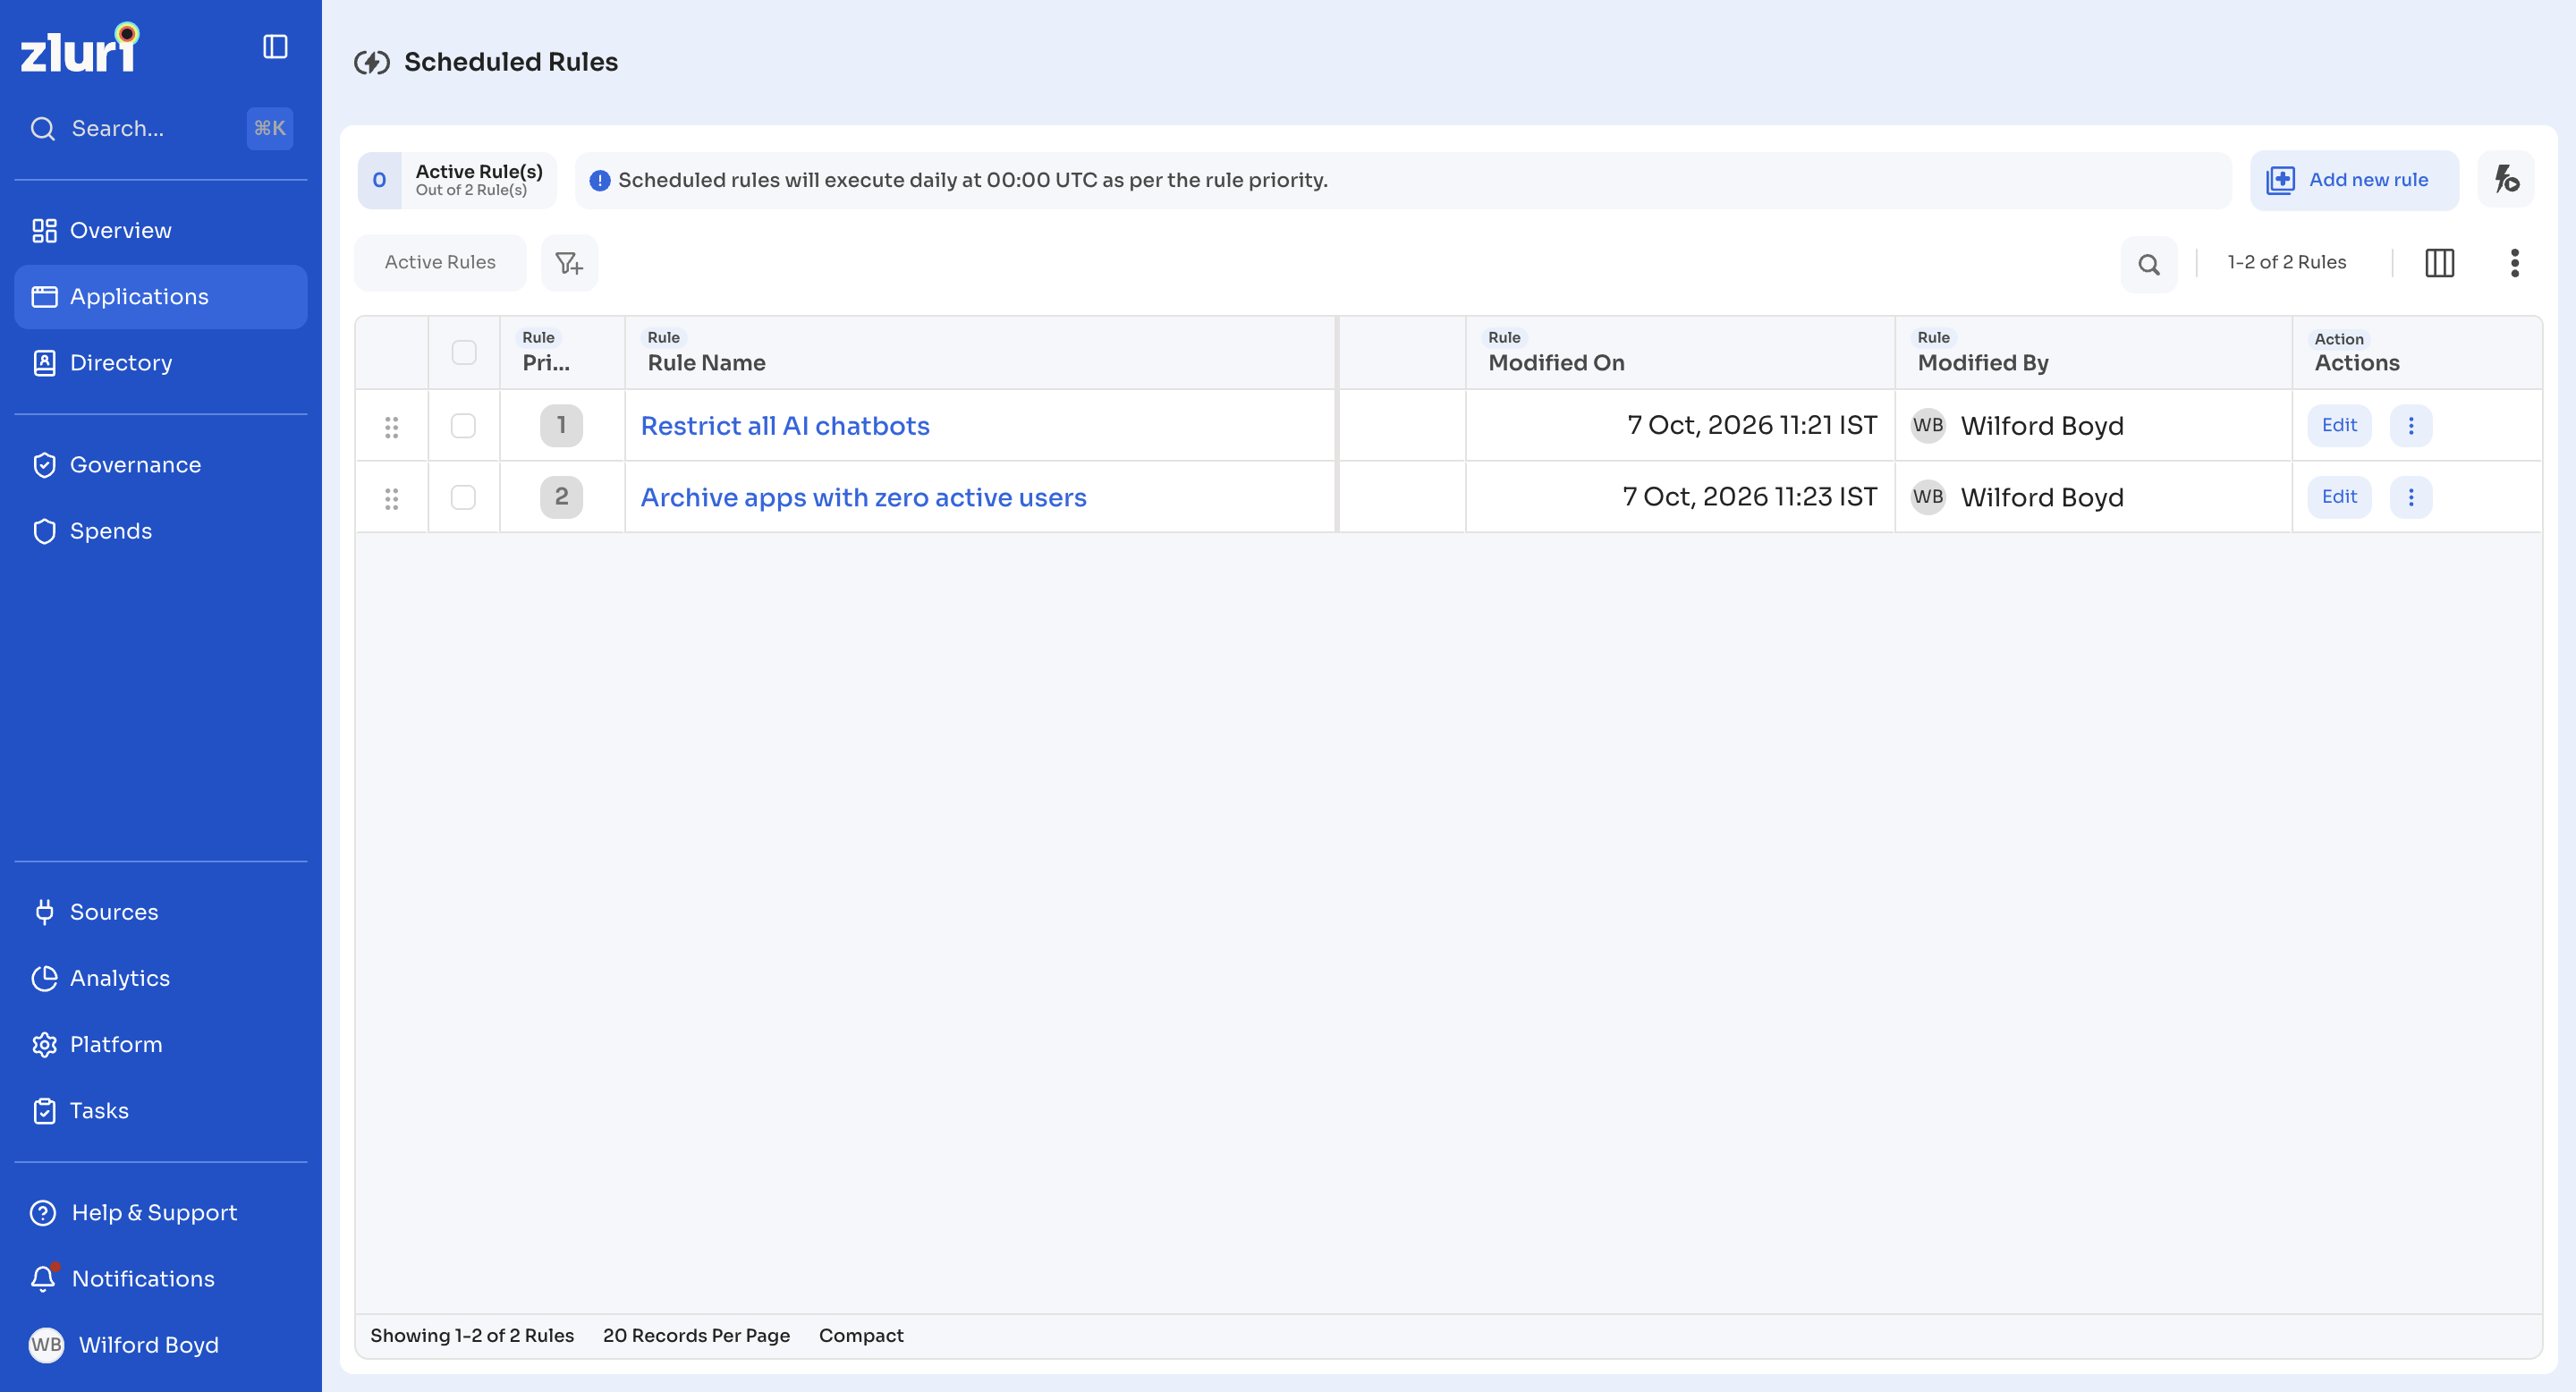Click Modified By column header
This screenshot has height=1392, width=2576.
click(2093, 352)
